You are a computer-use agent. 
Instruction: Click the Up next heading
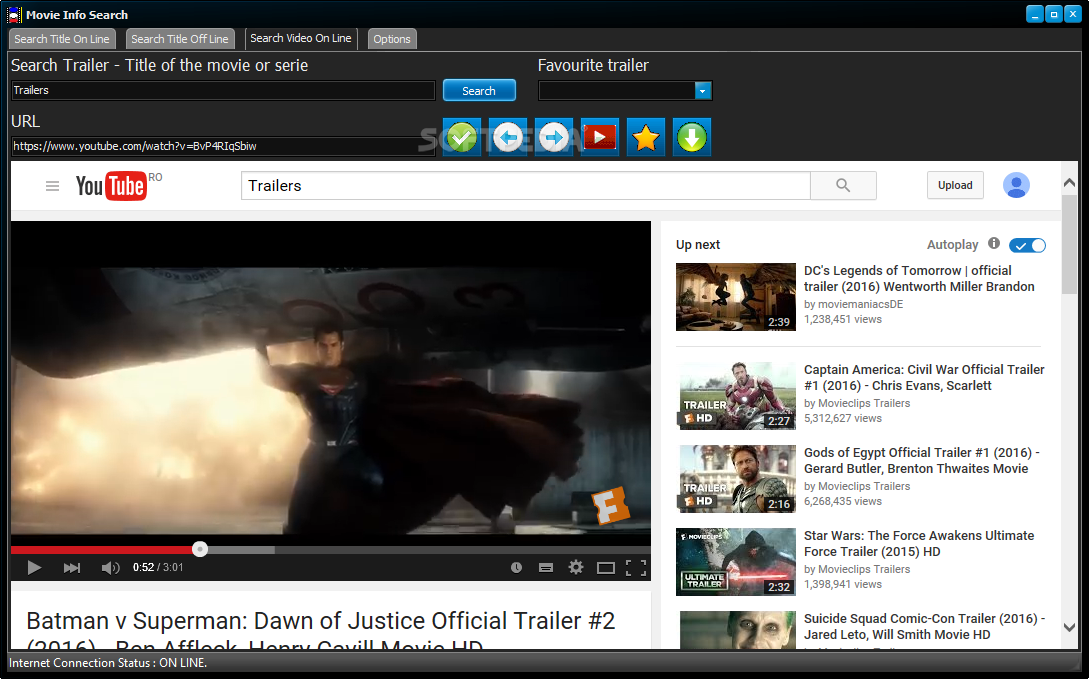698,244
